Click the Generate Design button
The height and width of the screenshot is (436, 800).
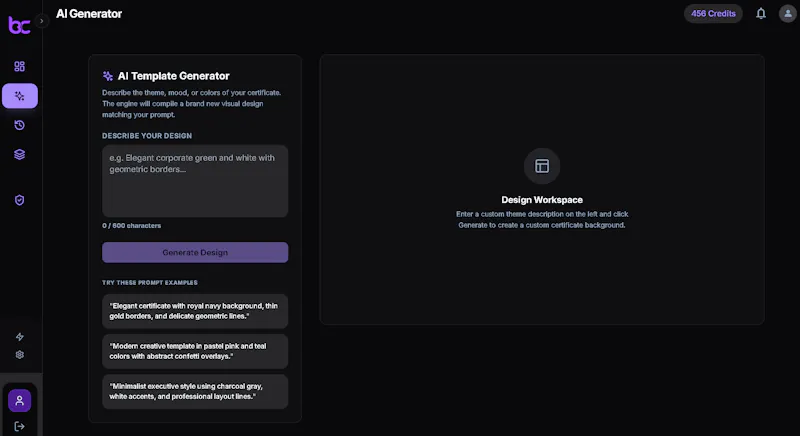(195, 252)
